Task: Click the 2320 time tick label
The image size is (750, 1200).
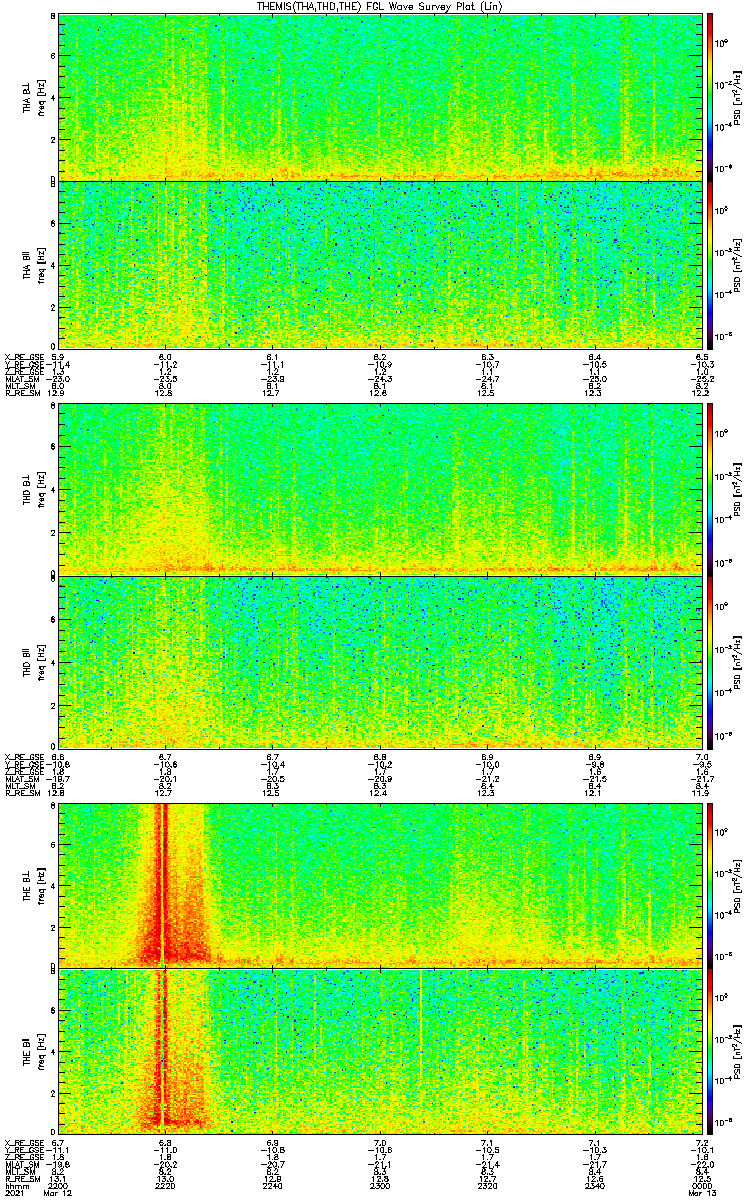Action: 488,1184
